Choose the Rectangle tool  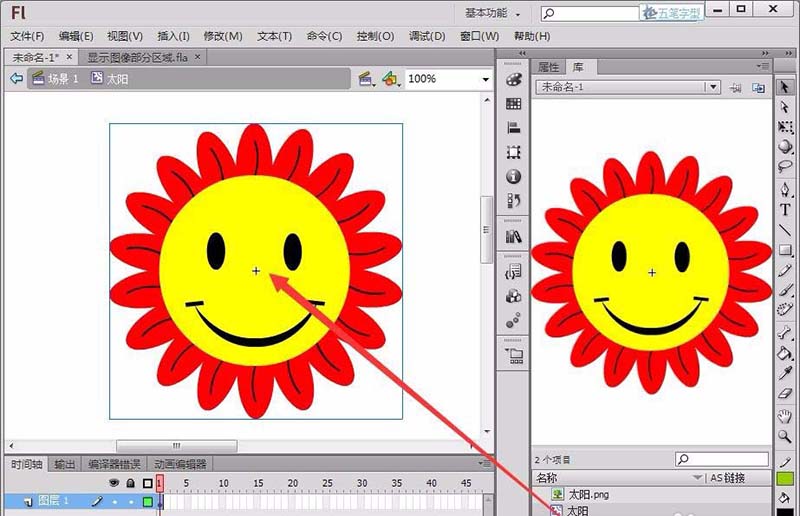(x=785, y=250)
